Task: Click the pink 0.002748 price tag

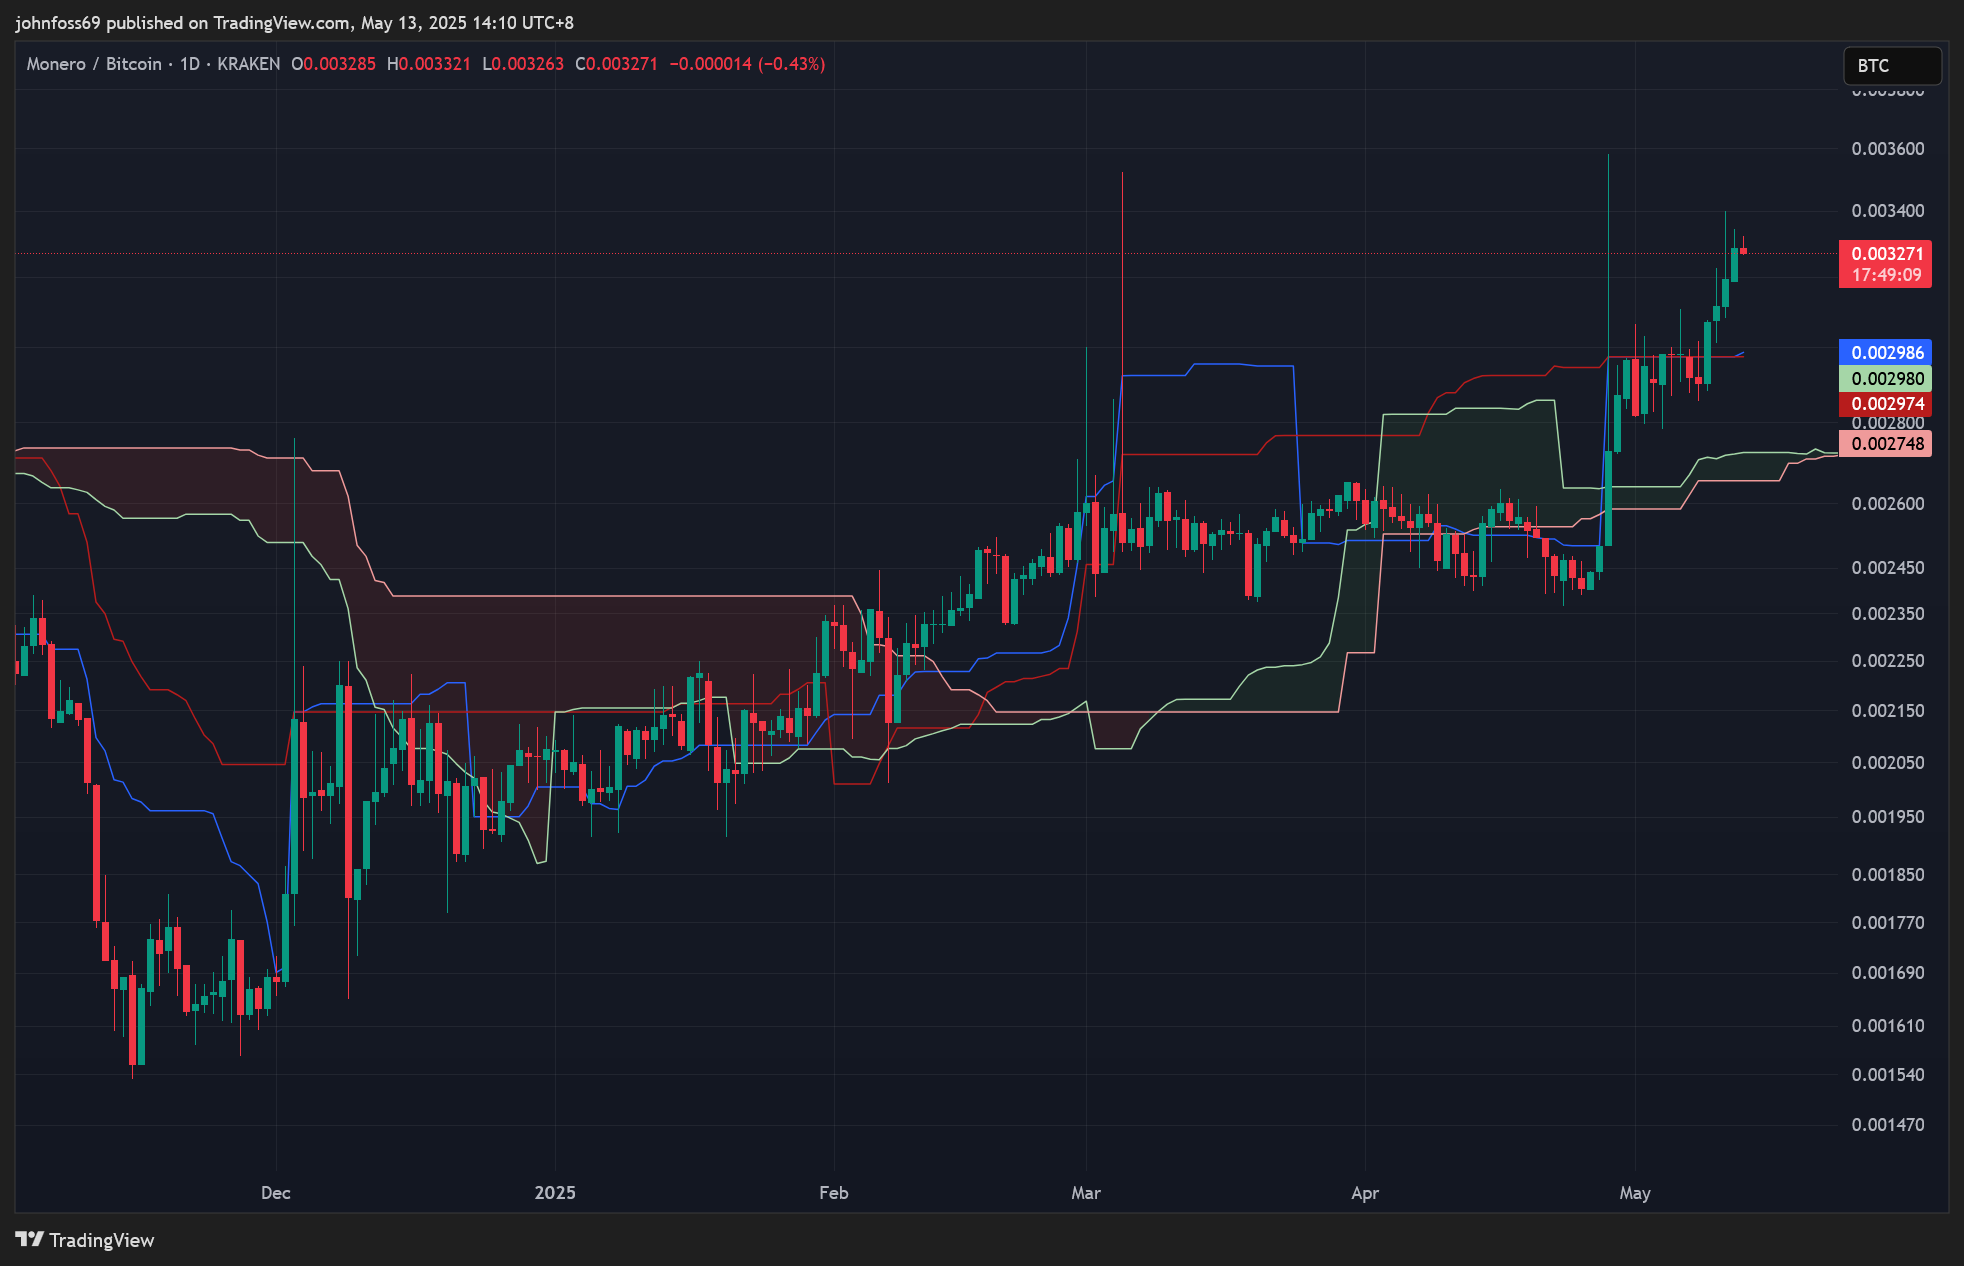Action: 1886,444
